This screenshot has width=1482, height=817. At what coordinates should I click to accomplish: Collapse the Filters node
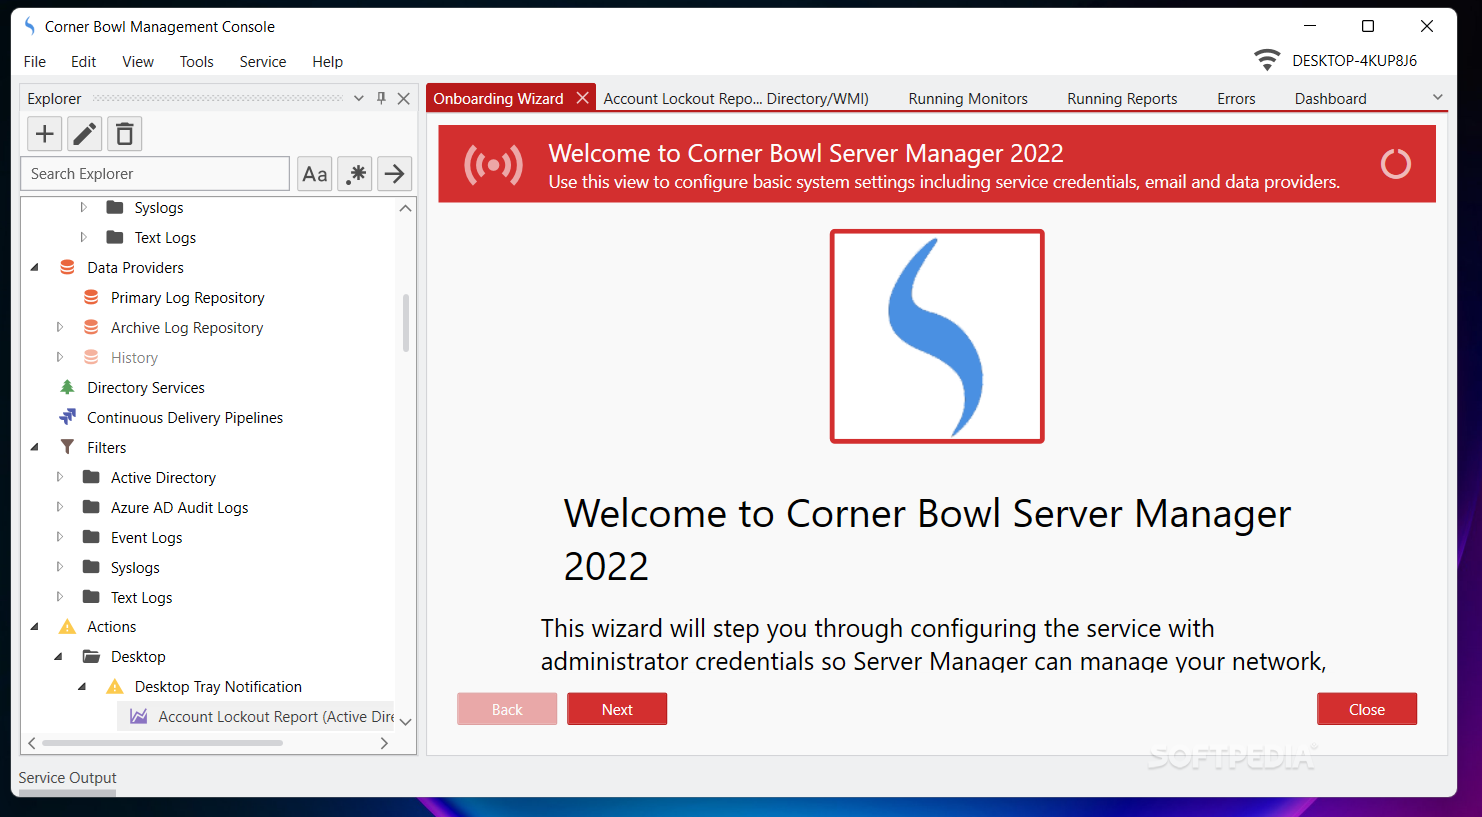(35, 448)
